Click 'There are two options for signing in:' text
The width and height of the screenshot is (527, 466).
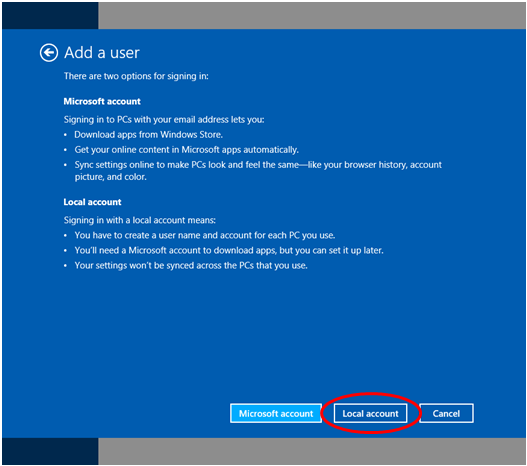tap(136, 76)
